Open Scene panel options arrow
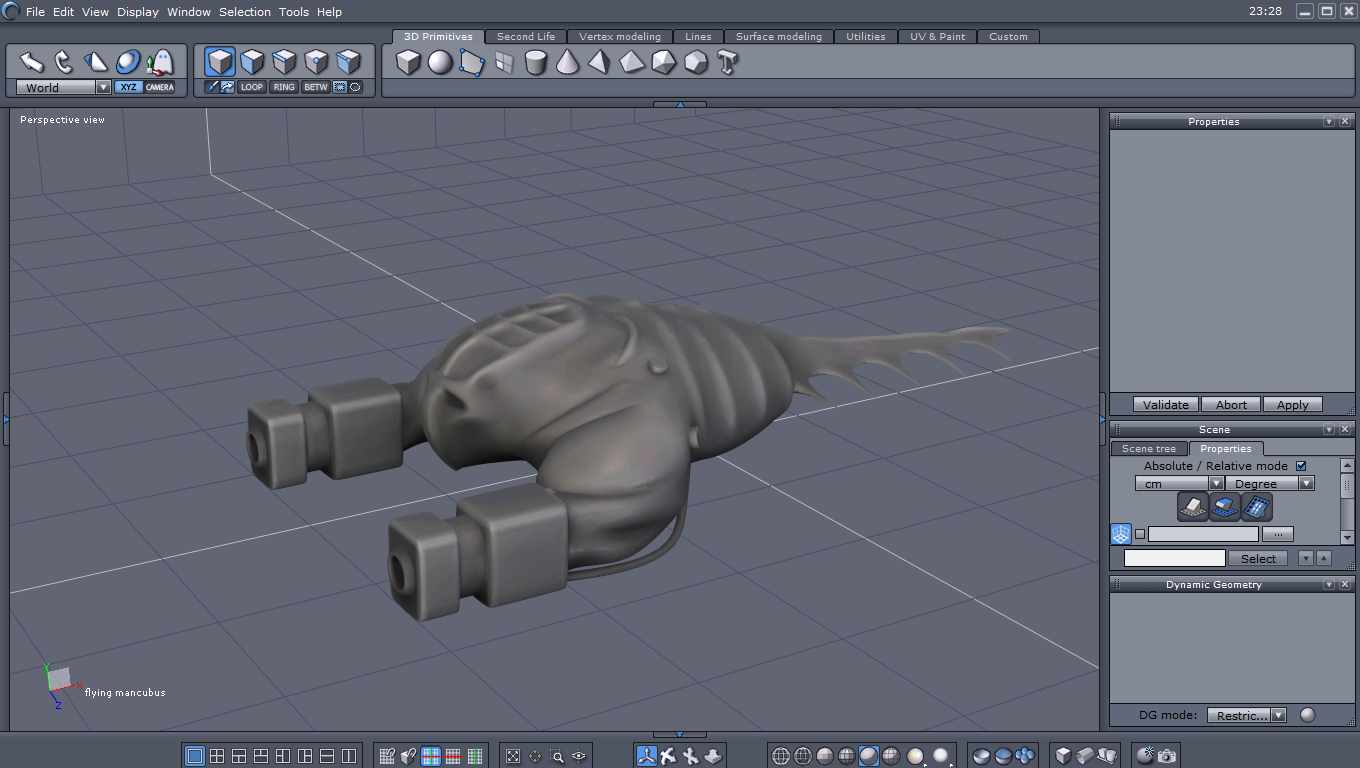Image resolution: width=1360 pixels, height=768 pixels. pyautogui.click(x=1329, y=429)
